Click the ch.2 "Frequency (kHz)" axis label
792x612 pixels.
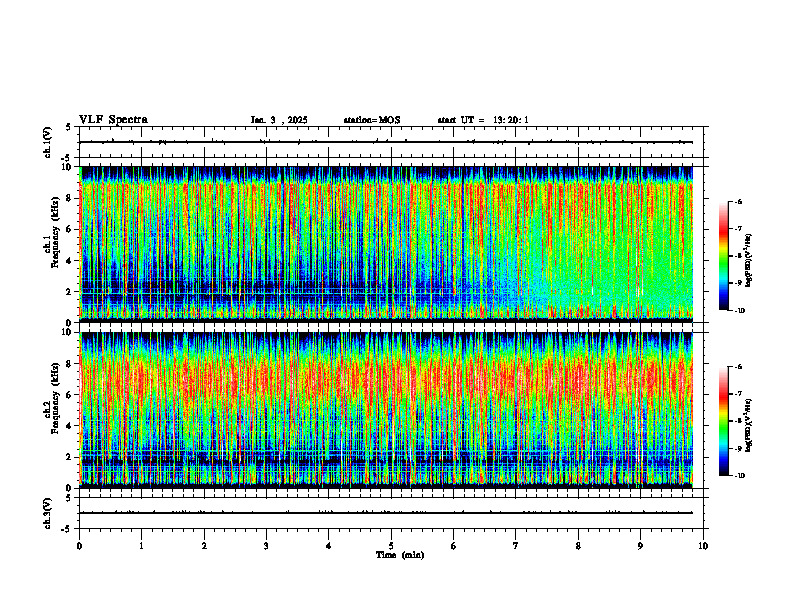click(53, 398)
